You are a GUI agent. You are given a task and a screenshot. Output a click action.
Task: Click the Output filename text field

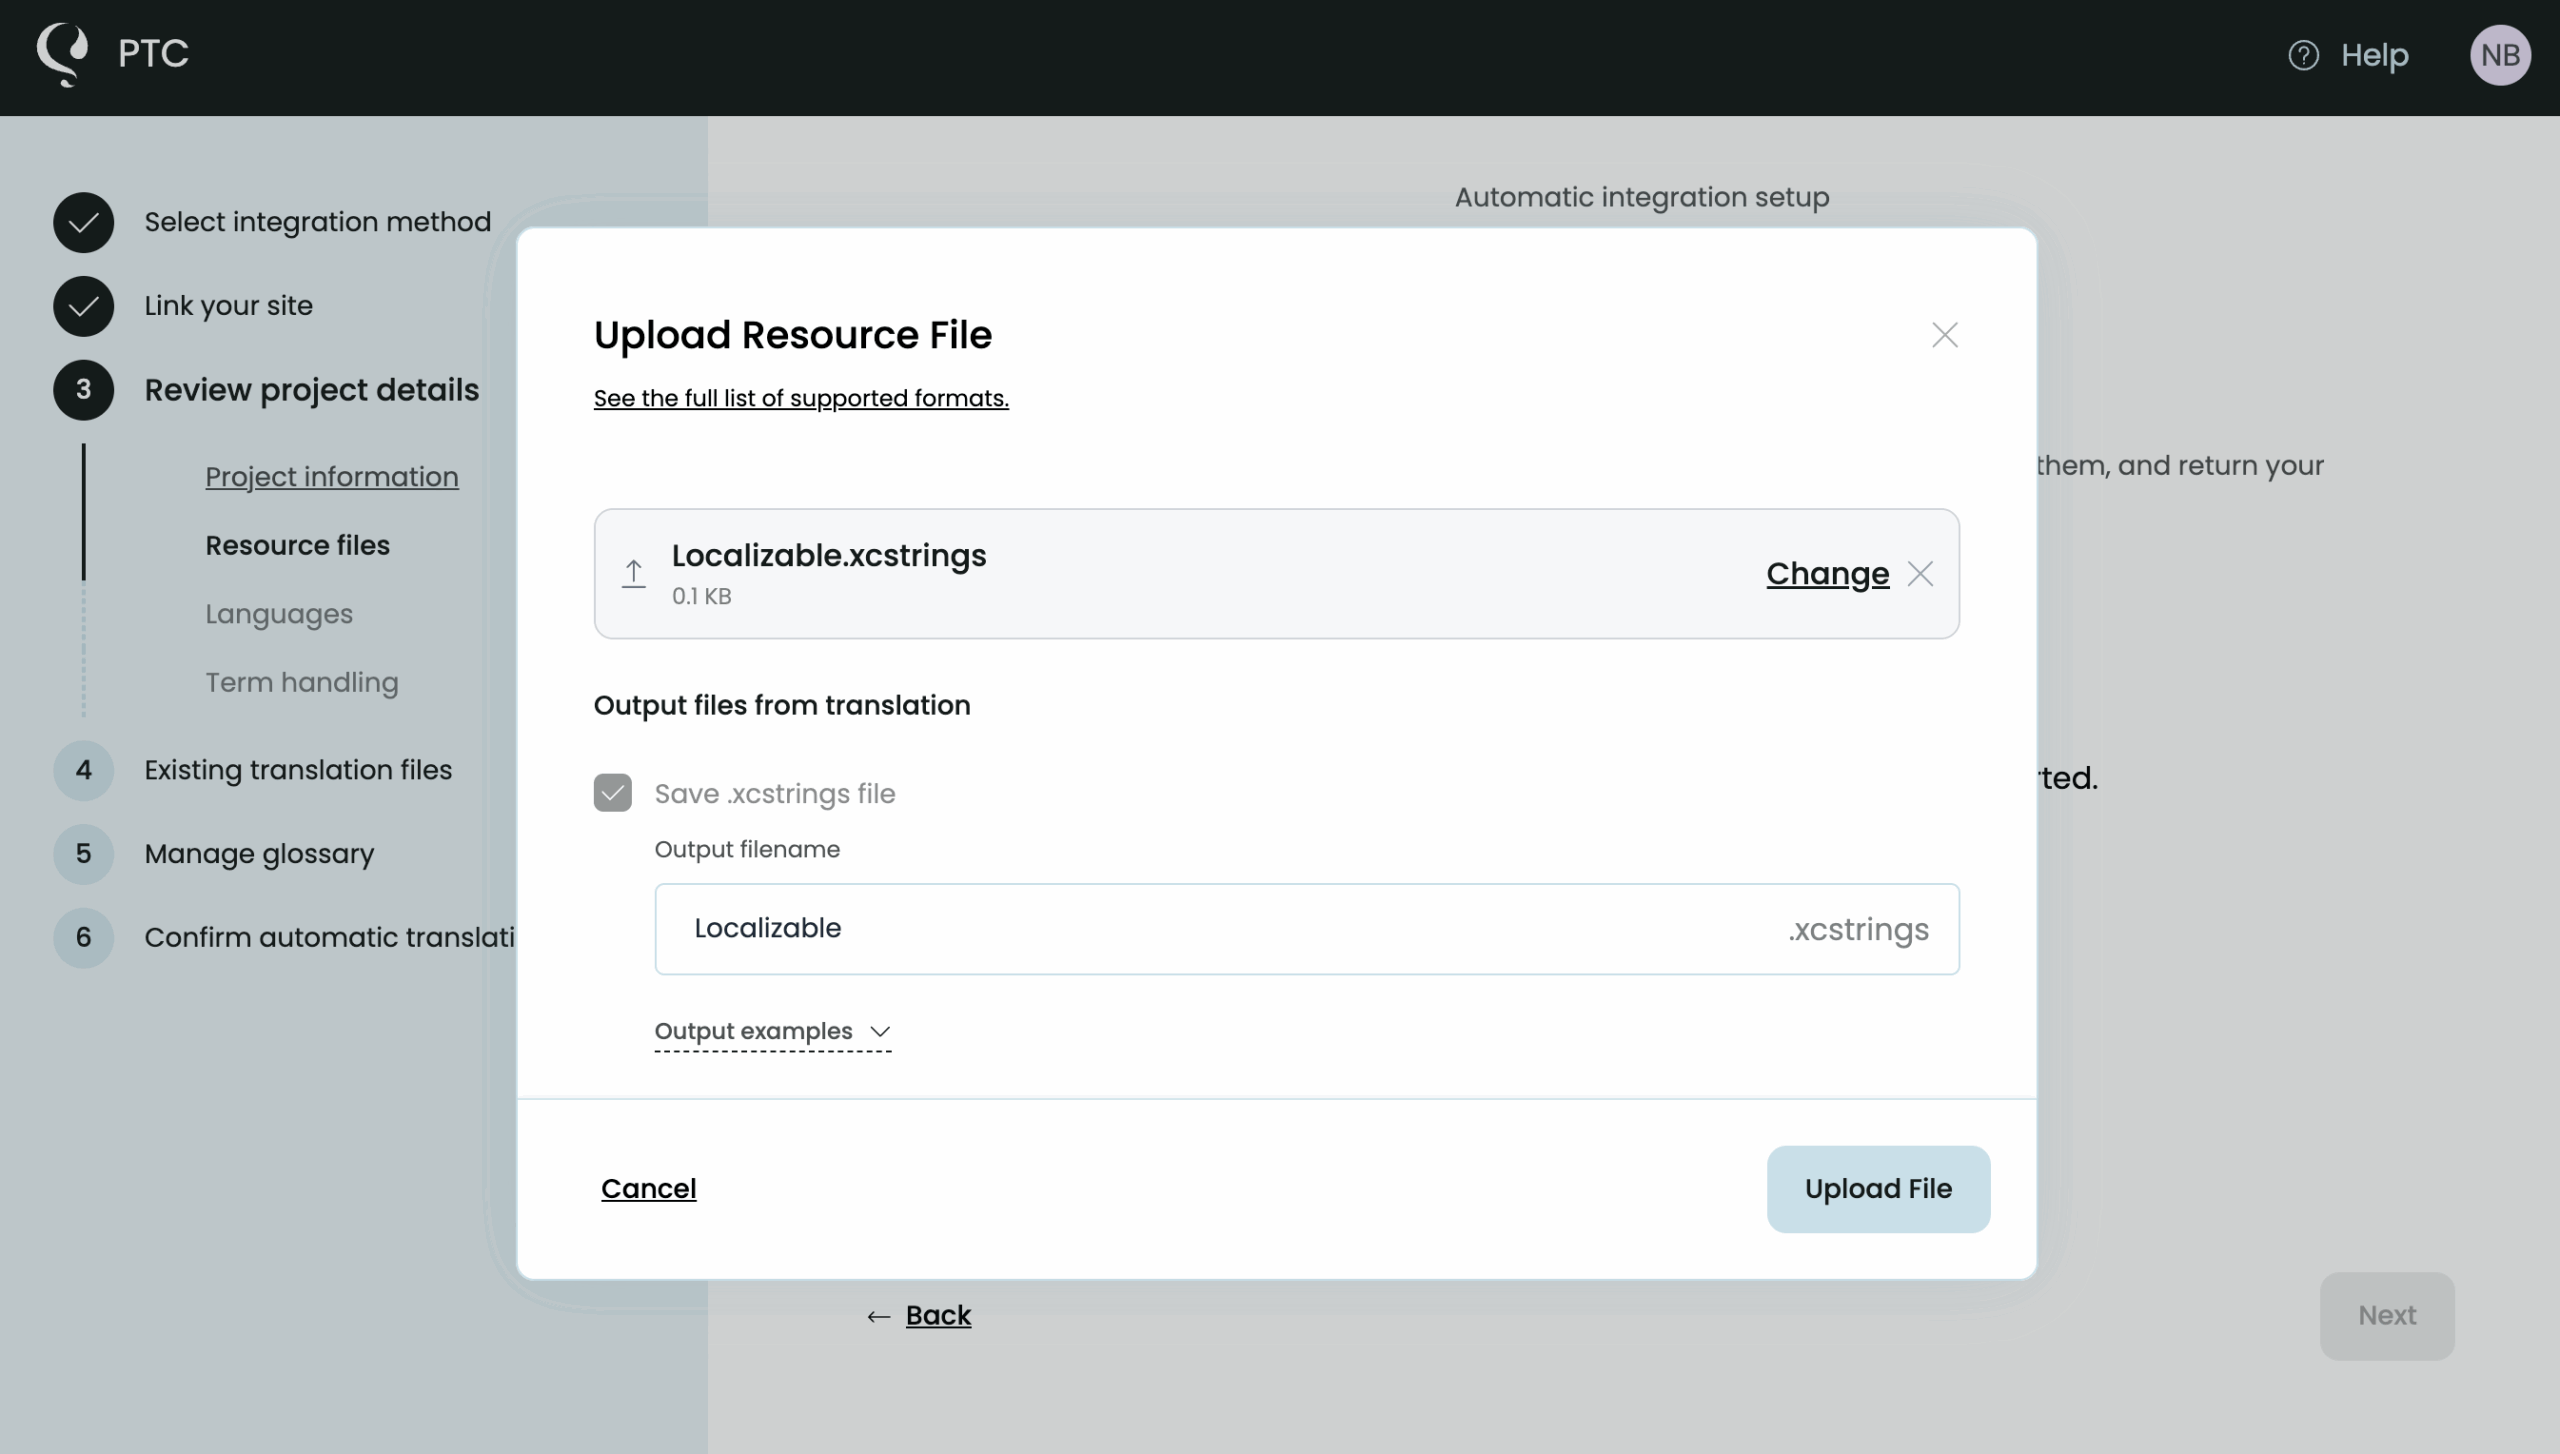[1200, 929]
